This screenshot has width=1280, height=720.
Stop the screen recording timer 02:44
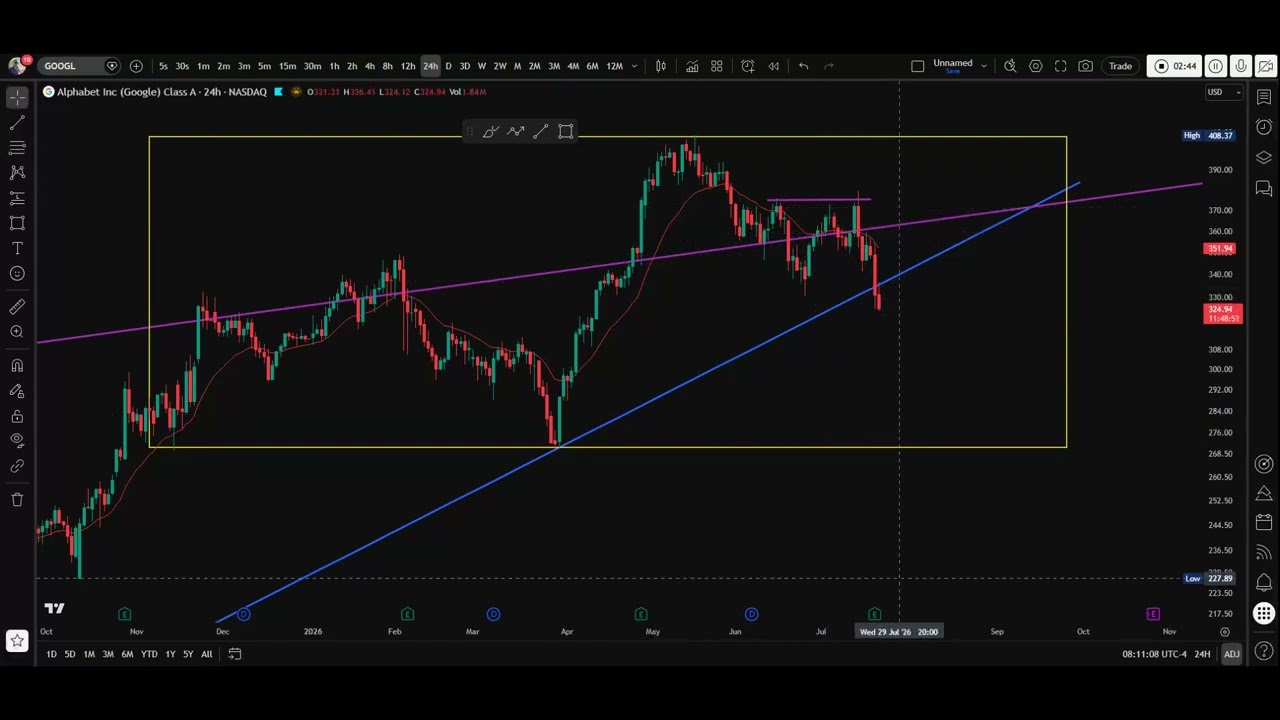tap(1175, 66)
